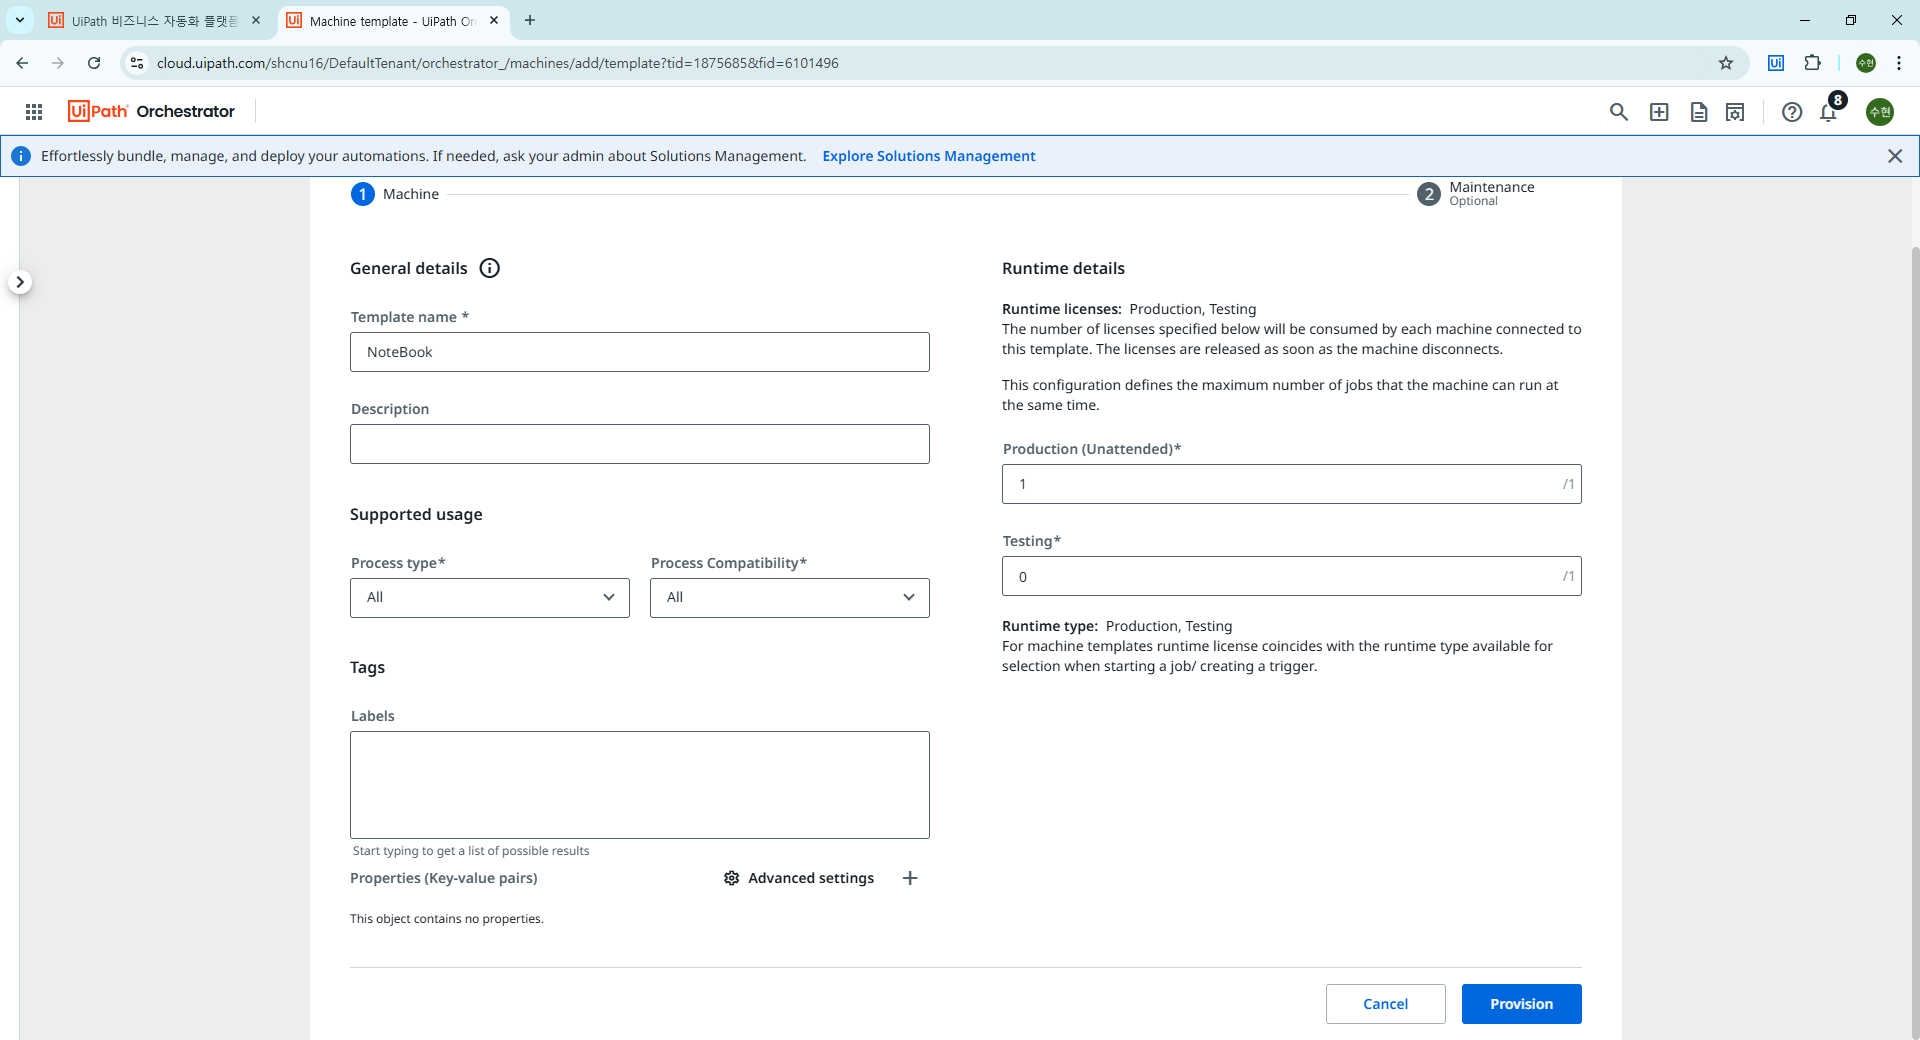The image size is (1920, 1040).
Task: Dismiss the Solutions Management banner
Action: (1895, 156)
